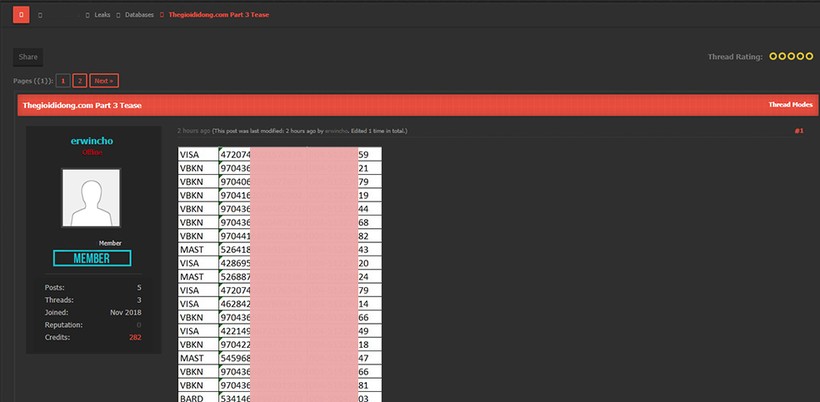Rate thread with the first star
Viewport: 820px width, 402px height.
(773, 57)
